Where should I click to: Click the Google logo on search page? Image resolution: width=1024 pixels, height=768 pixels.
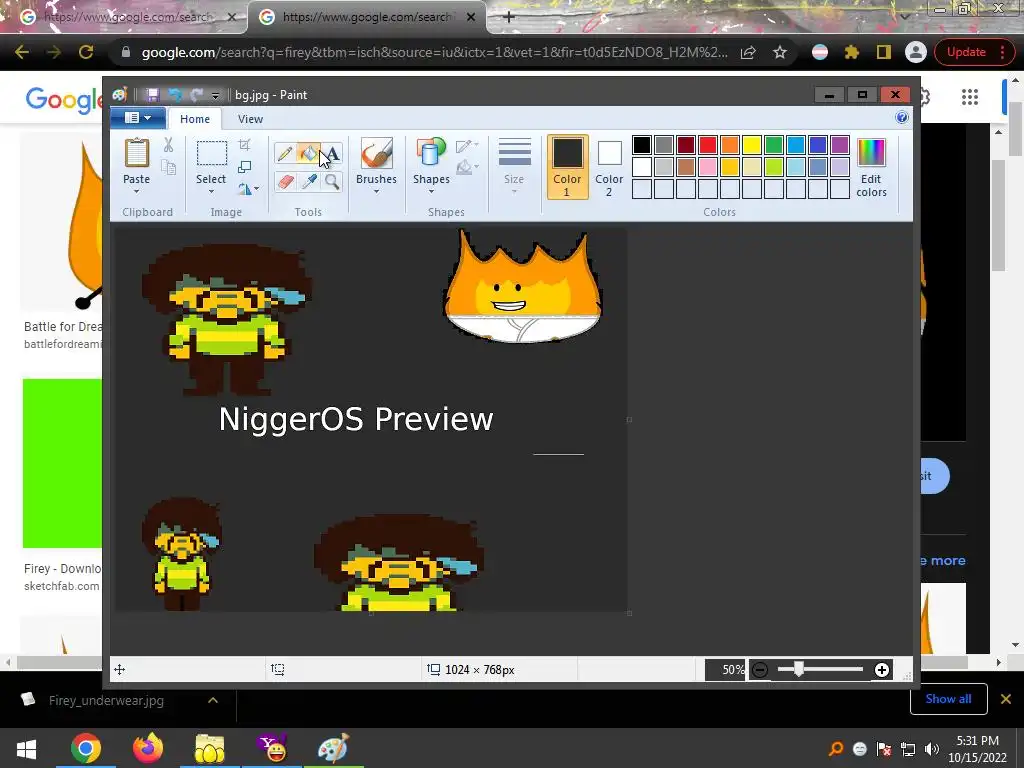(64, 100)
